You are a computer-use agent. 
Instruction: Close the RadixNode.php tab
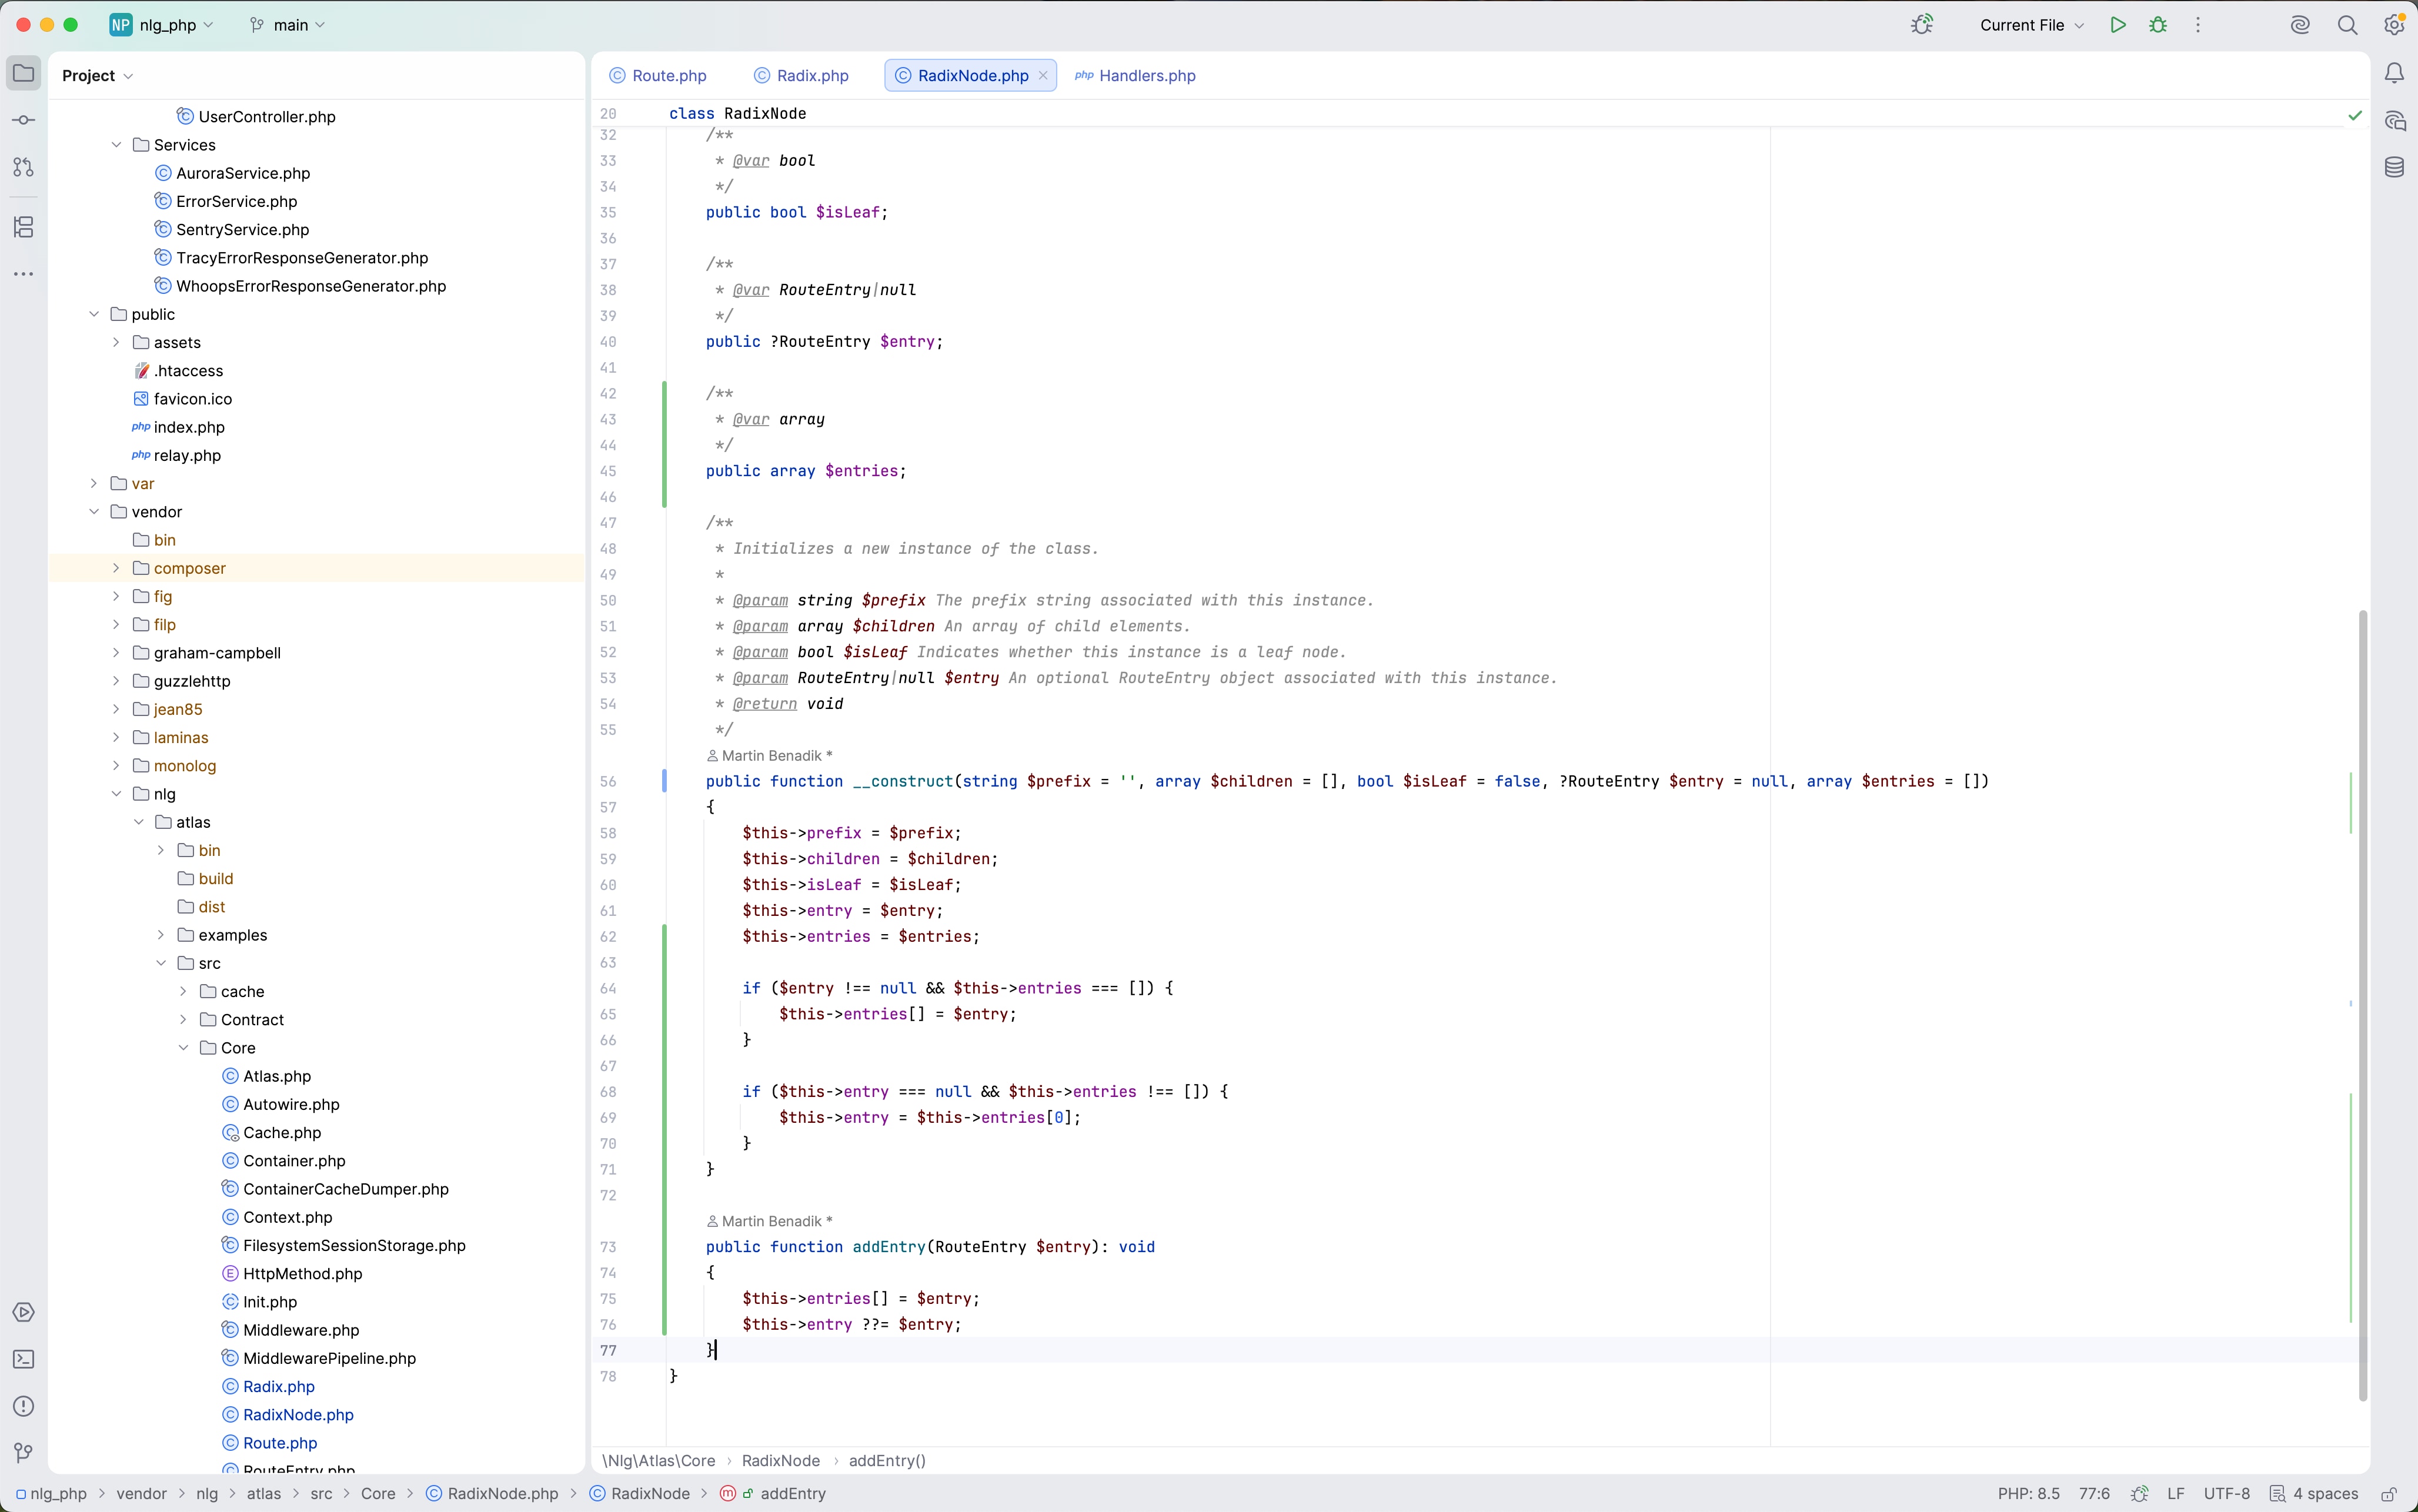[x=1043, y=76]
